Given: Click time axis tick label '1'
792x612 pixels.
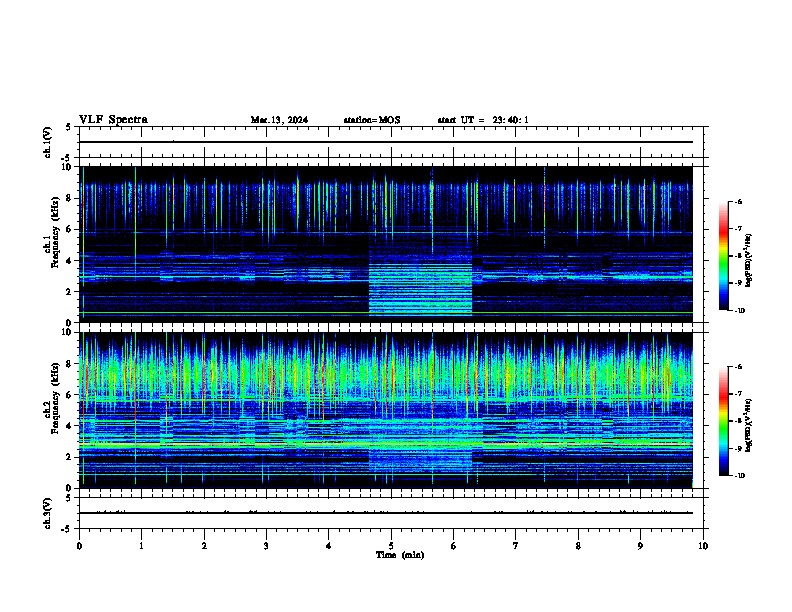Looking at the screenshot, I should [x=141, y=546].
